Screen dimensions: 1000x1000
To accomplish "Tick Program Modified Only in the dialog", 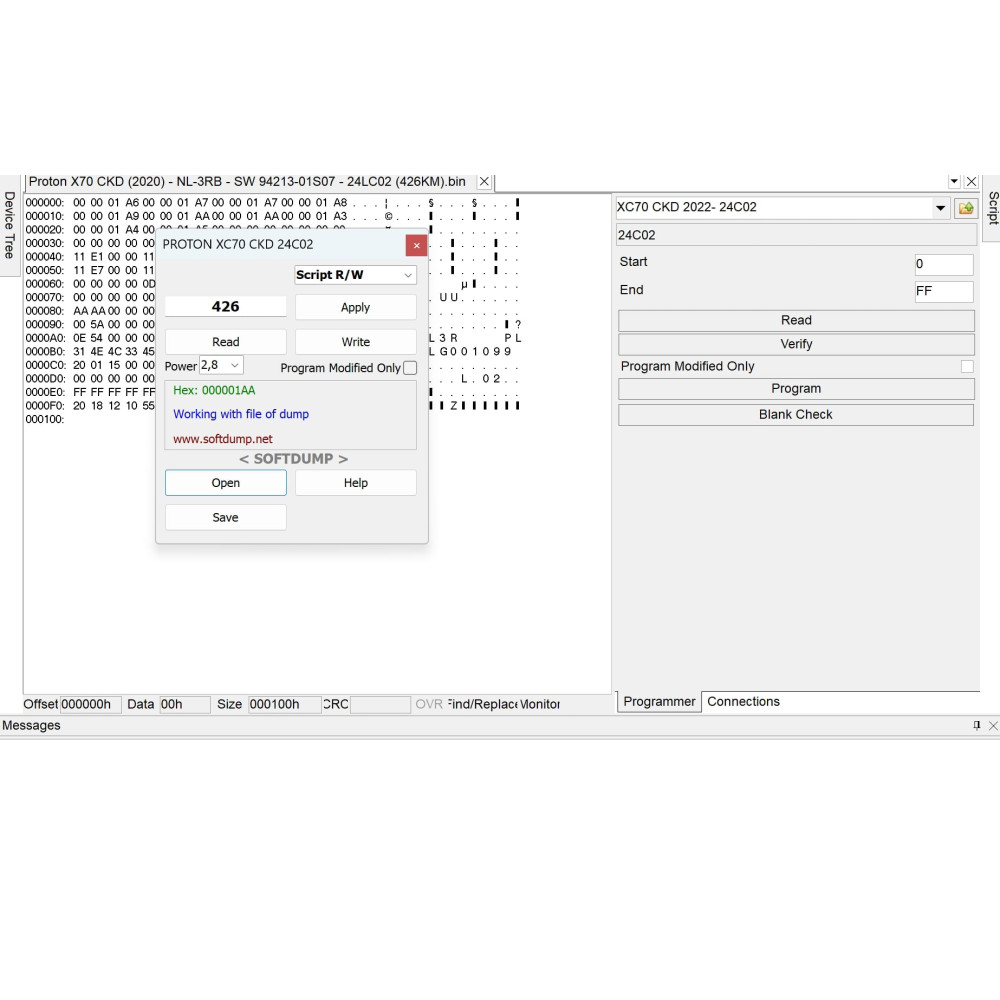I will click(x=410, y=368).
